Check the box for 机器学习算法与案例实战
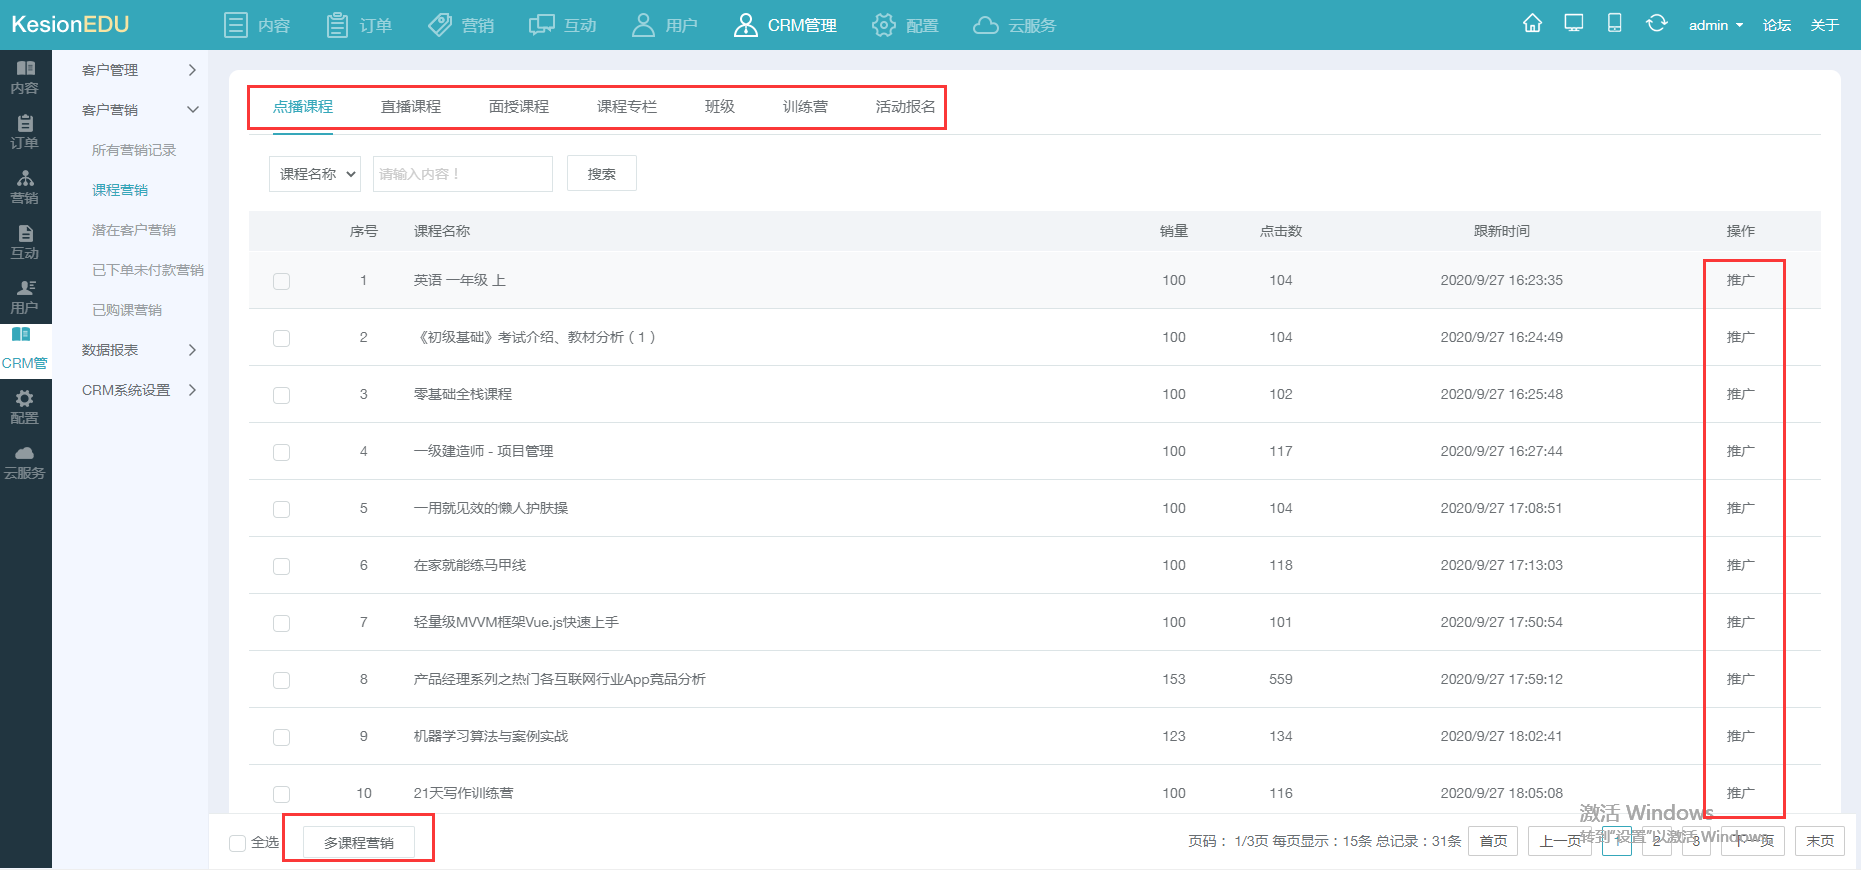The width and height of the screenshot is (1861, 870). 282,737
